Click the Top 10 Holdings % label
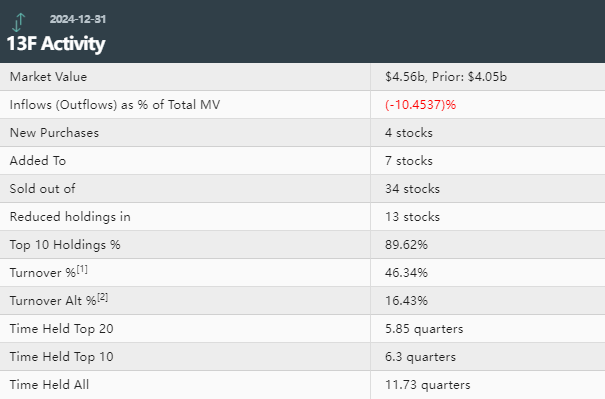The image size is (605, 399). pyautogui.click(x=65, y=245)
